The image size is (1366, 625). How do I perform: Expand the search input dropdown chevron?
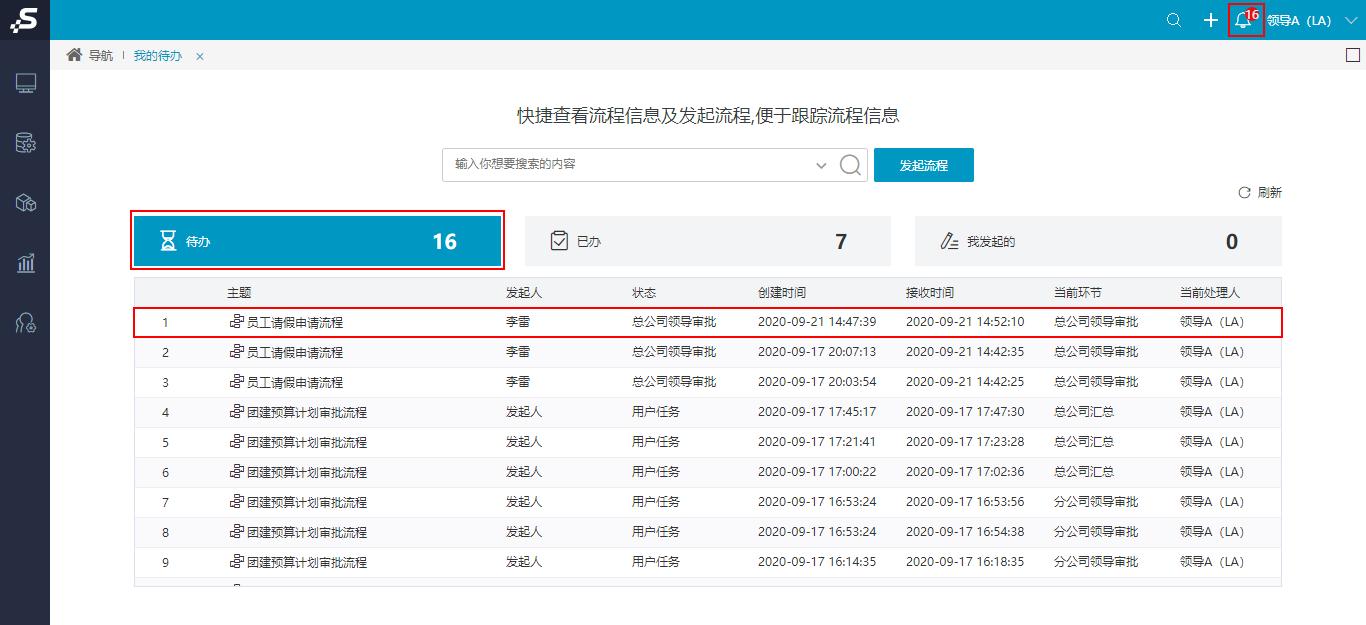pos(820,164)
